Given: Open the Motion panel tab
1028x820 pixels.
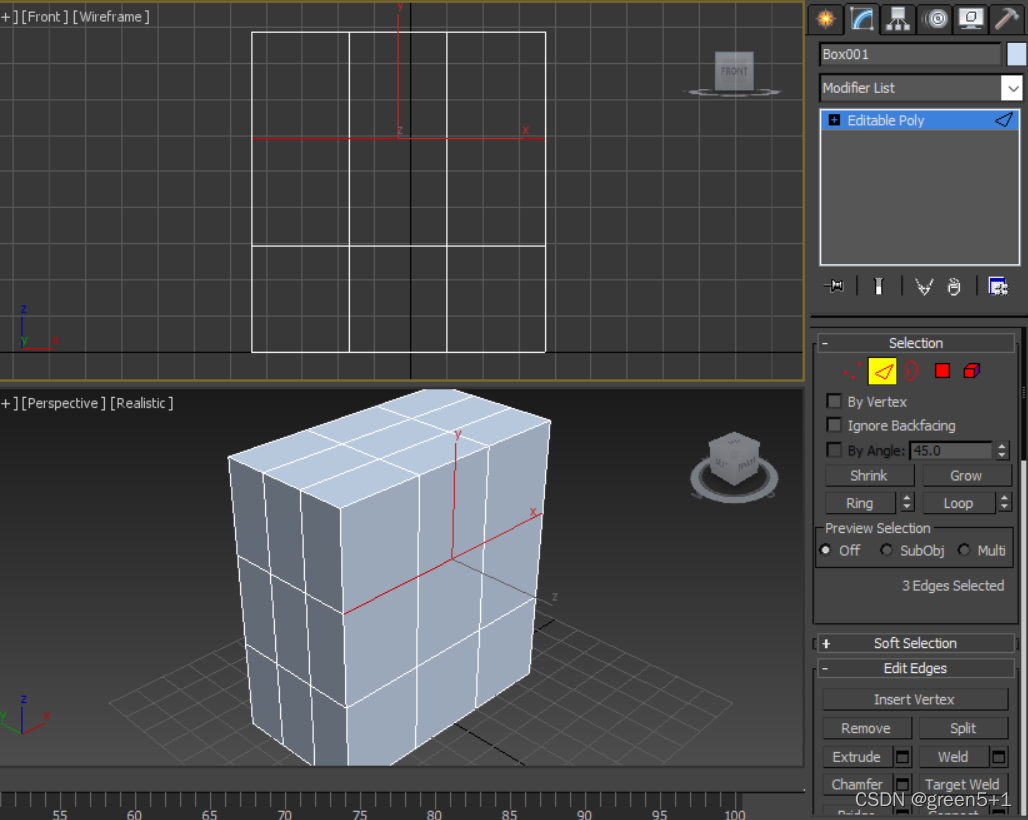Looking at the screenshot, I should [934, 18].
